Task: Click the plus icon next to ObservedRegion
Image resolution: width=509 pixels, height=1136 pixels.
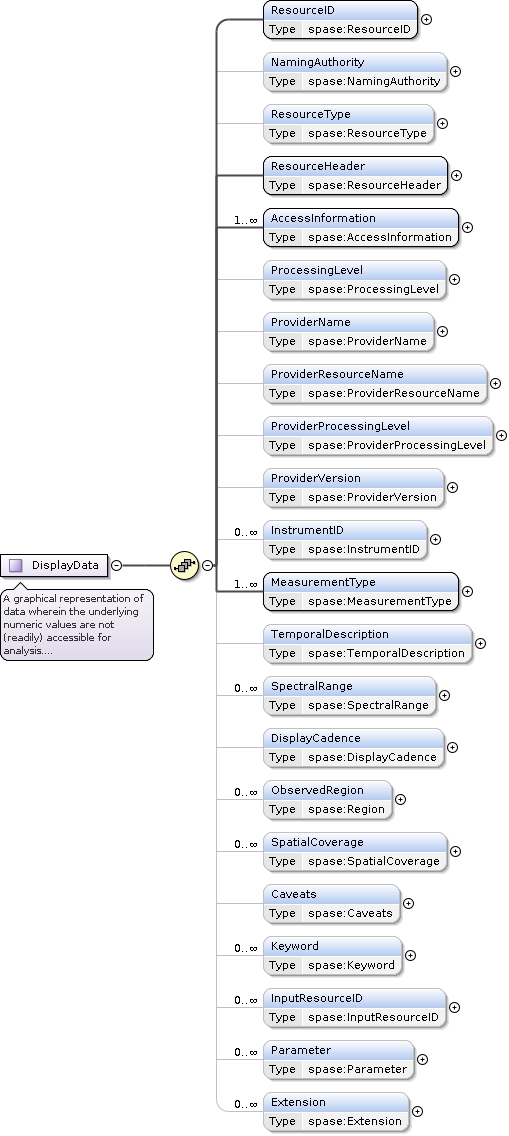Action: pyautogui.click(x=400, y=799)
